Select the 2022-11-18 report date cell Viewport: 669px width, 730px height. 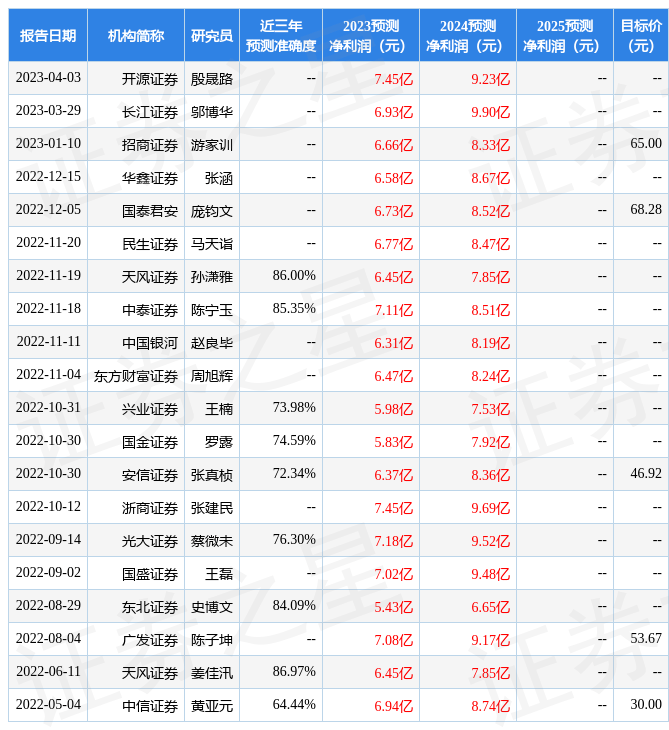(x=48, y=309)
